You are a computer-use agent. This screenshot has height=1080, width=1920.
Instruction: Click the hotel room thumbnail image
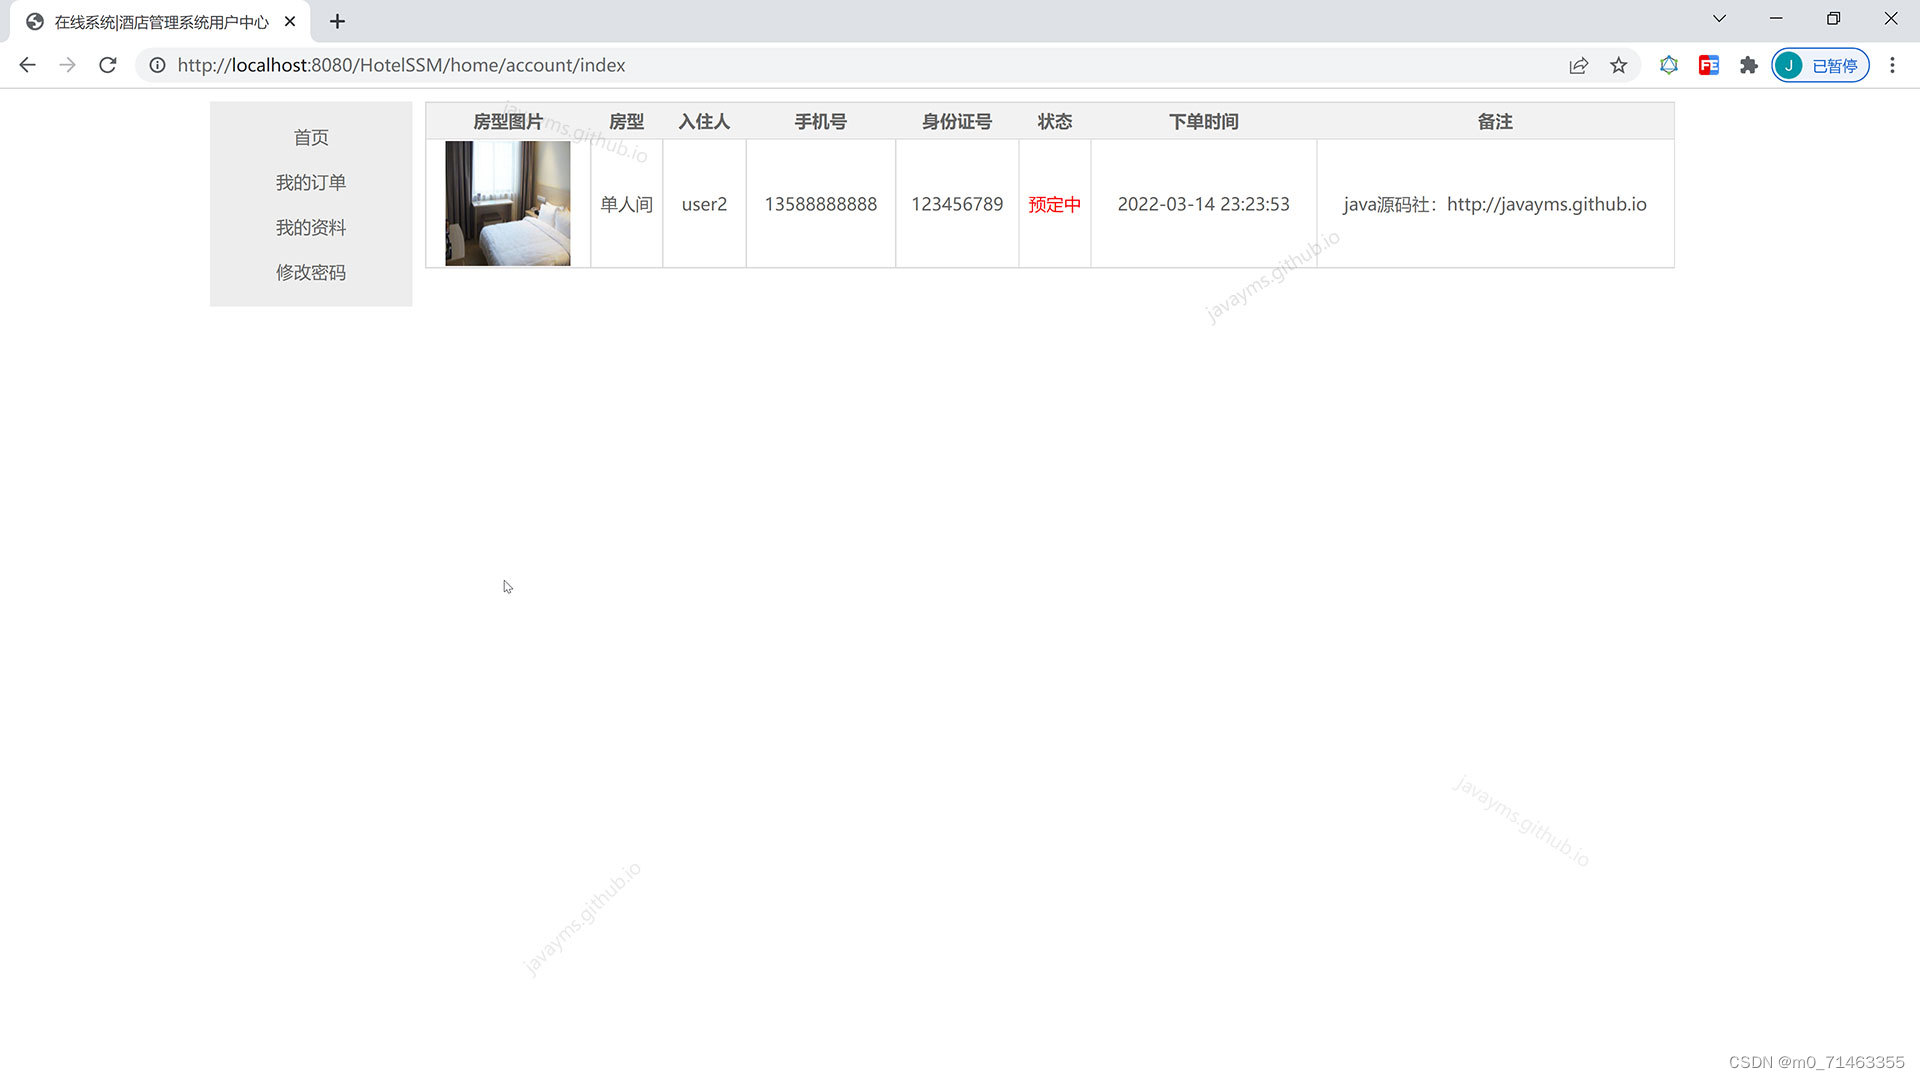pos(507,203)
